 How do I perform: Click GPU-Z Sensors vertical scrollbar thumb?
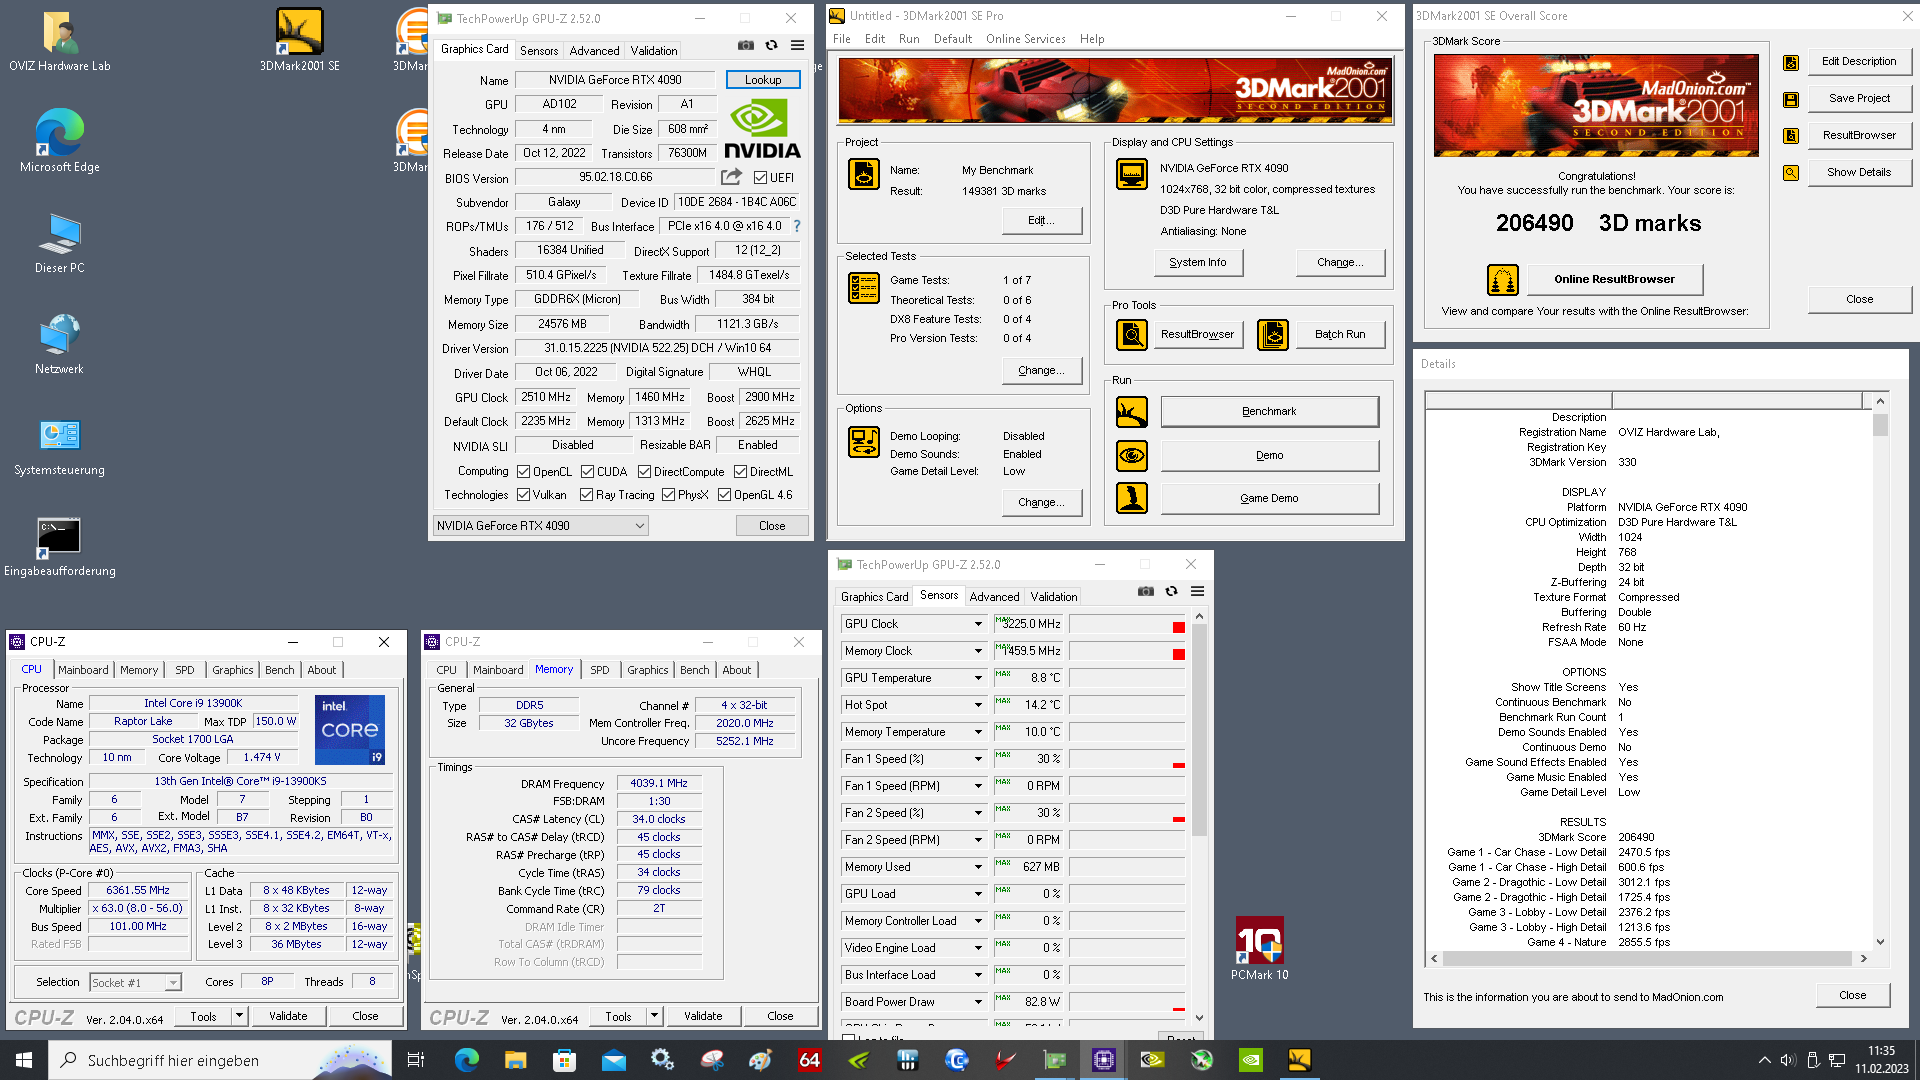tap(1199, 730)
